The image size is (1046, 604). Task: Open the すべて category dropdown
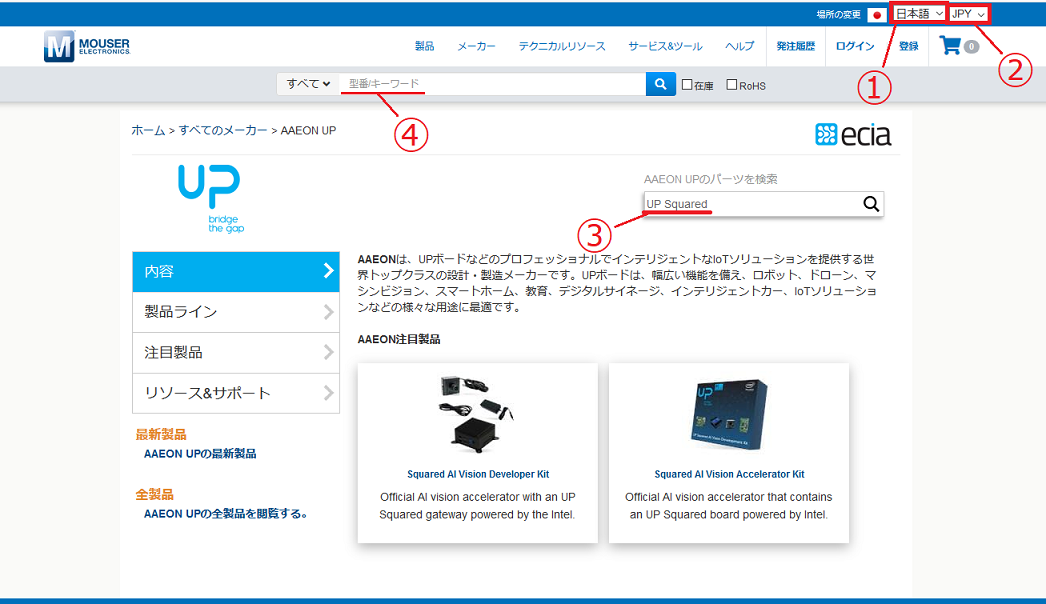point(308,83)
